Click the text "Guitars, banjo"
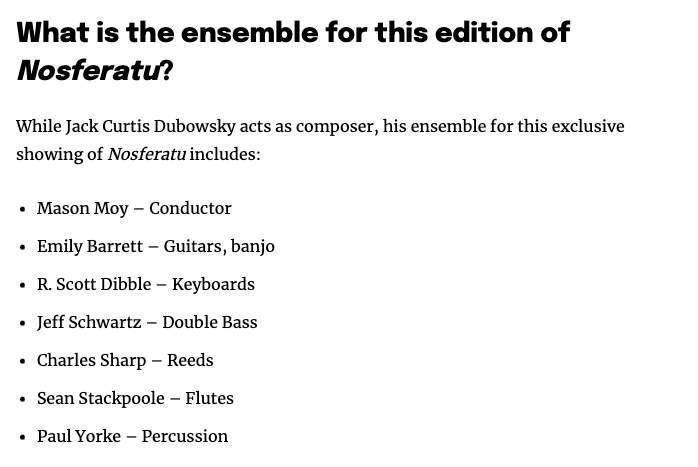The image size is (698, 467). [x=219, y=246]
